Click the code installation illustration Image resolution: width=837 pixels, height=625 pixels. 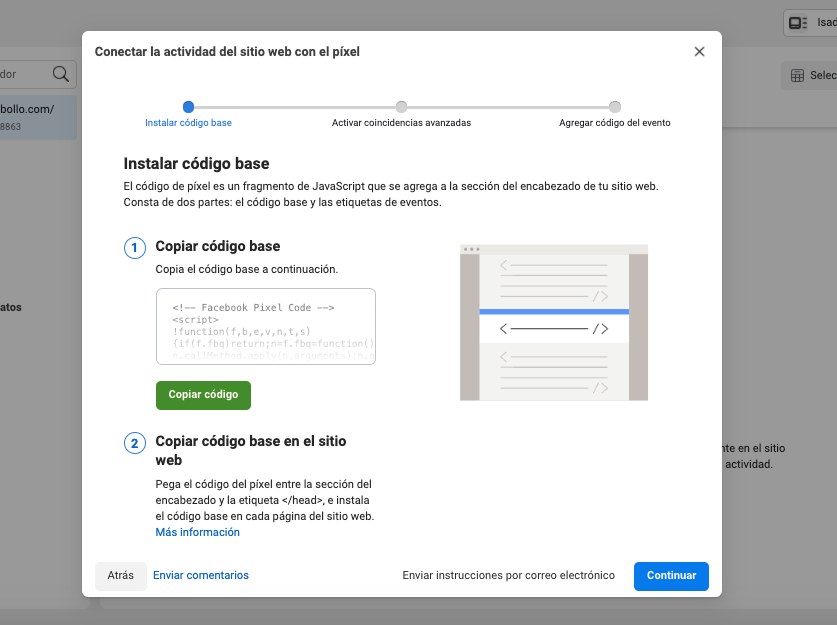[x=554, y=322]
